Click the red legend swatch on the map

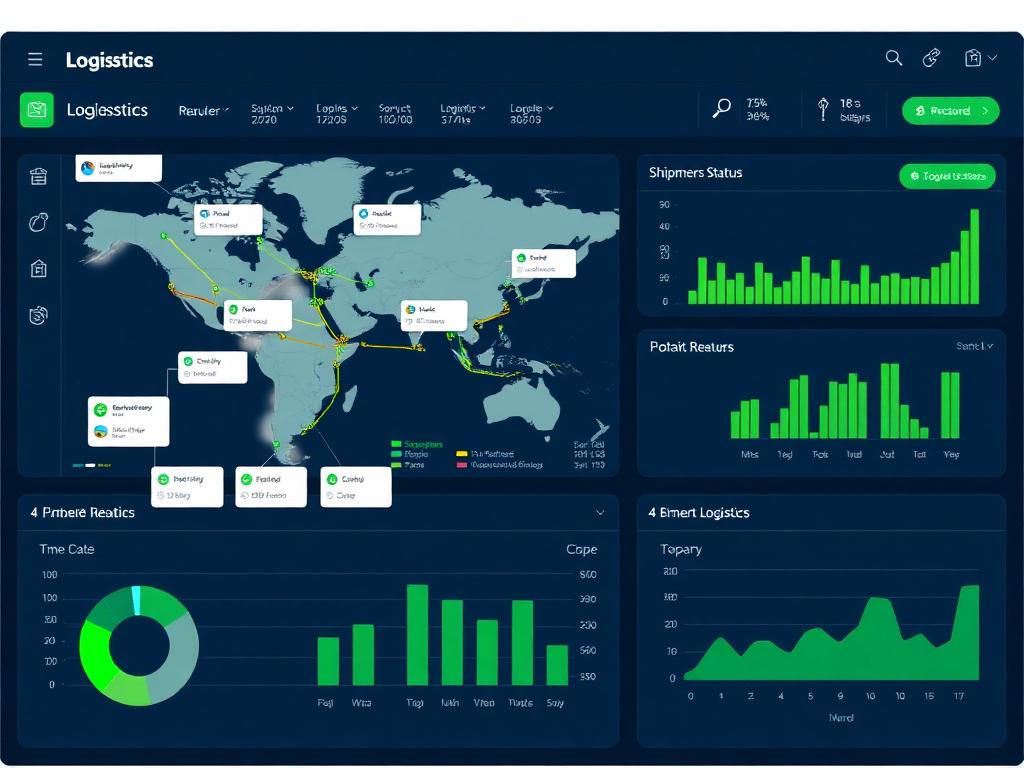(x=462, y=465)
